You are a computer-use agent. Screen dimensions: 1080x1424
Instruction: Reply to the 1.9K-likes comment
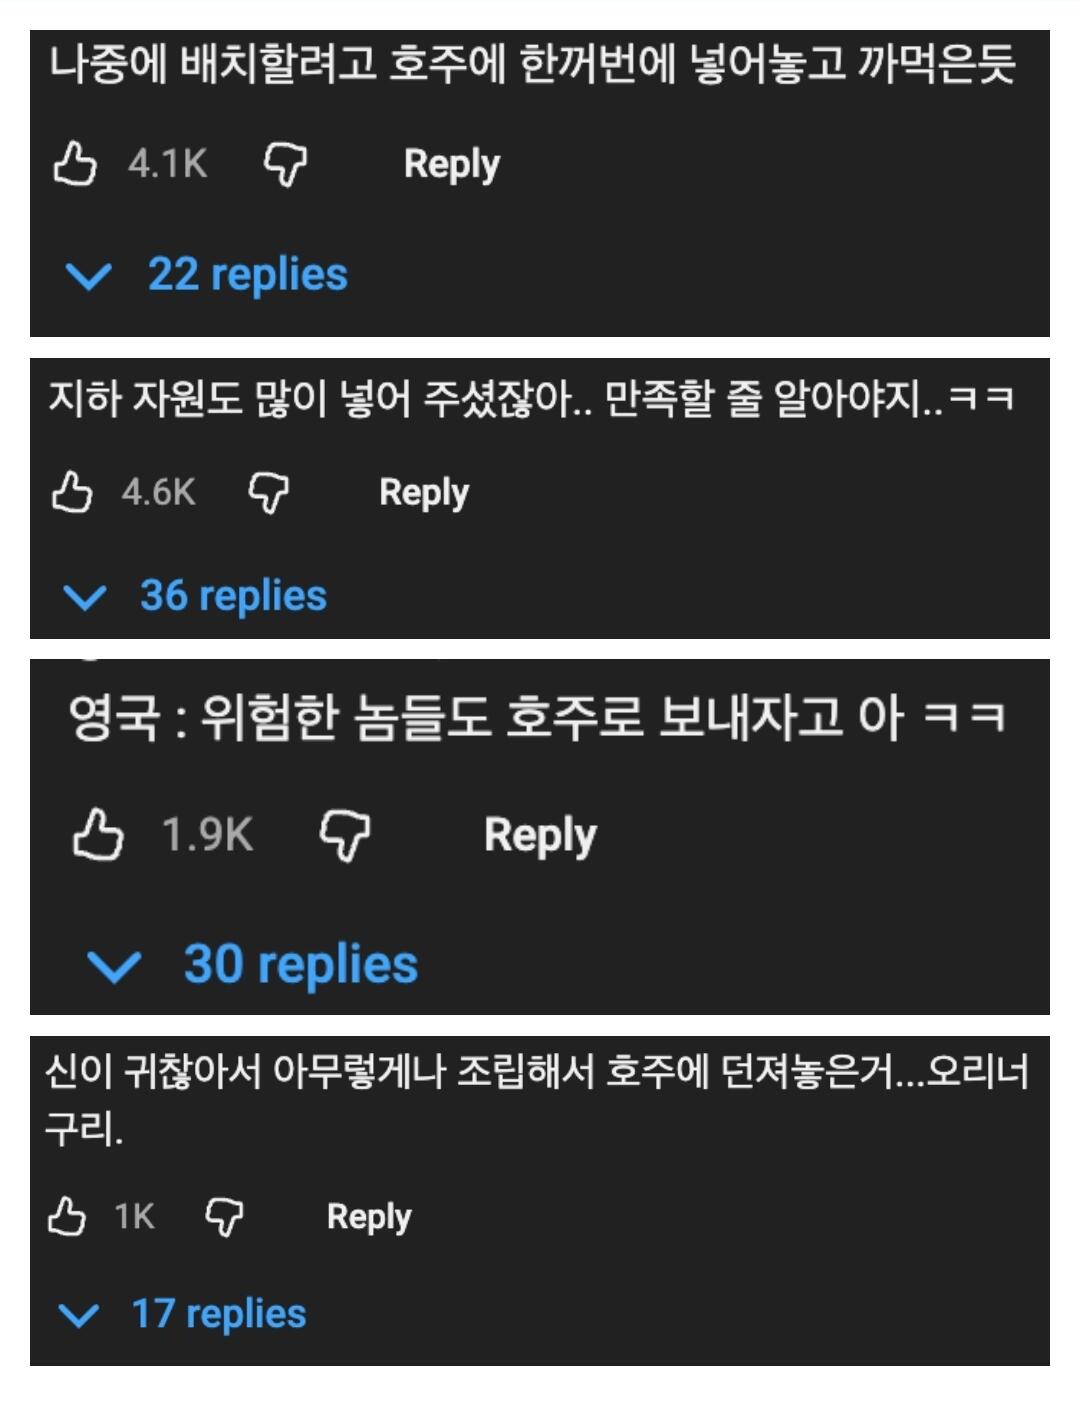(x=540, y=835)
